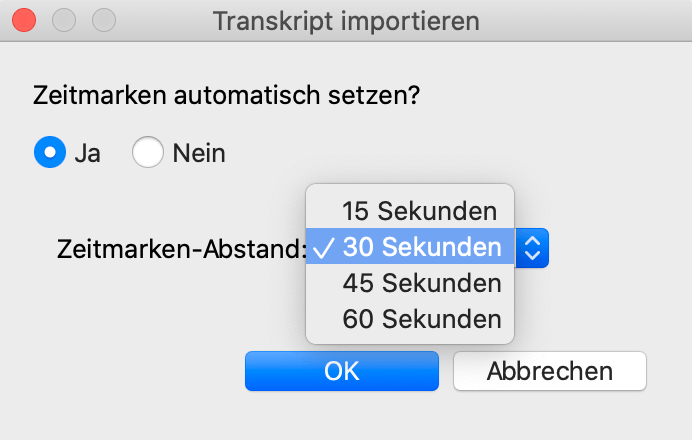Image resolution: width=692 pixels, height=440 pixels.
Task: Choose 15 Sekunden from the popup list
Action: click(x=419, y=212)
